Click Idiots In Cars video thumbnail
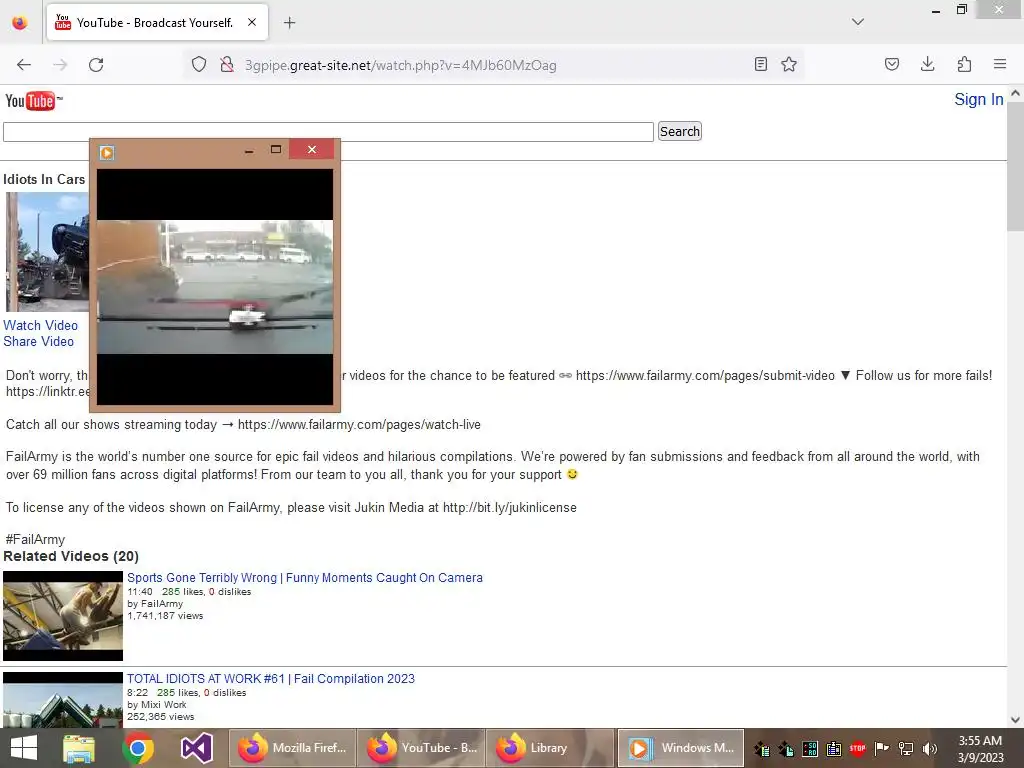1024x768 pixels. (47, 251)
